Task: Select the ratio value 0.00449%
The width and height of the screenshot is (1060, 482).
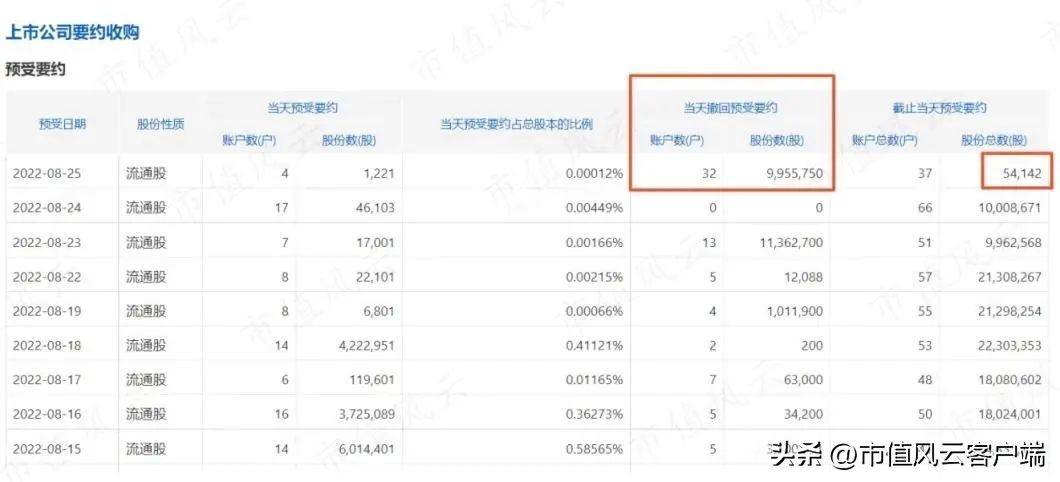Action: click(594, 208)
